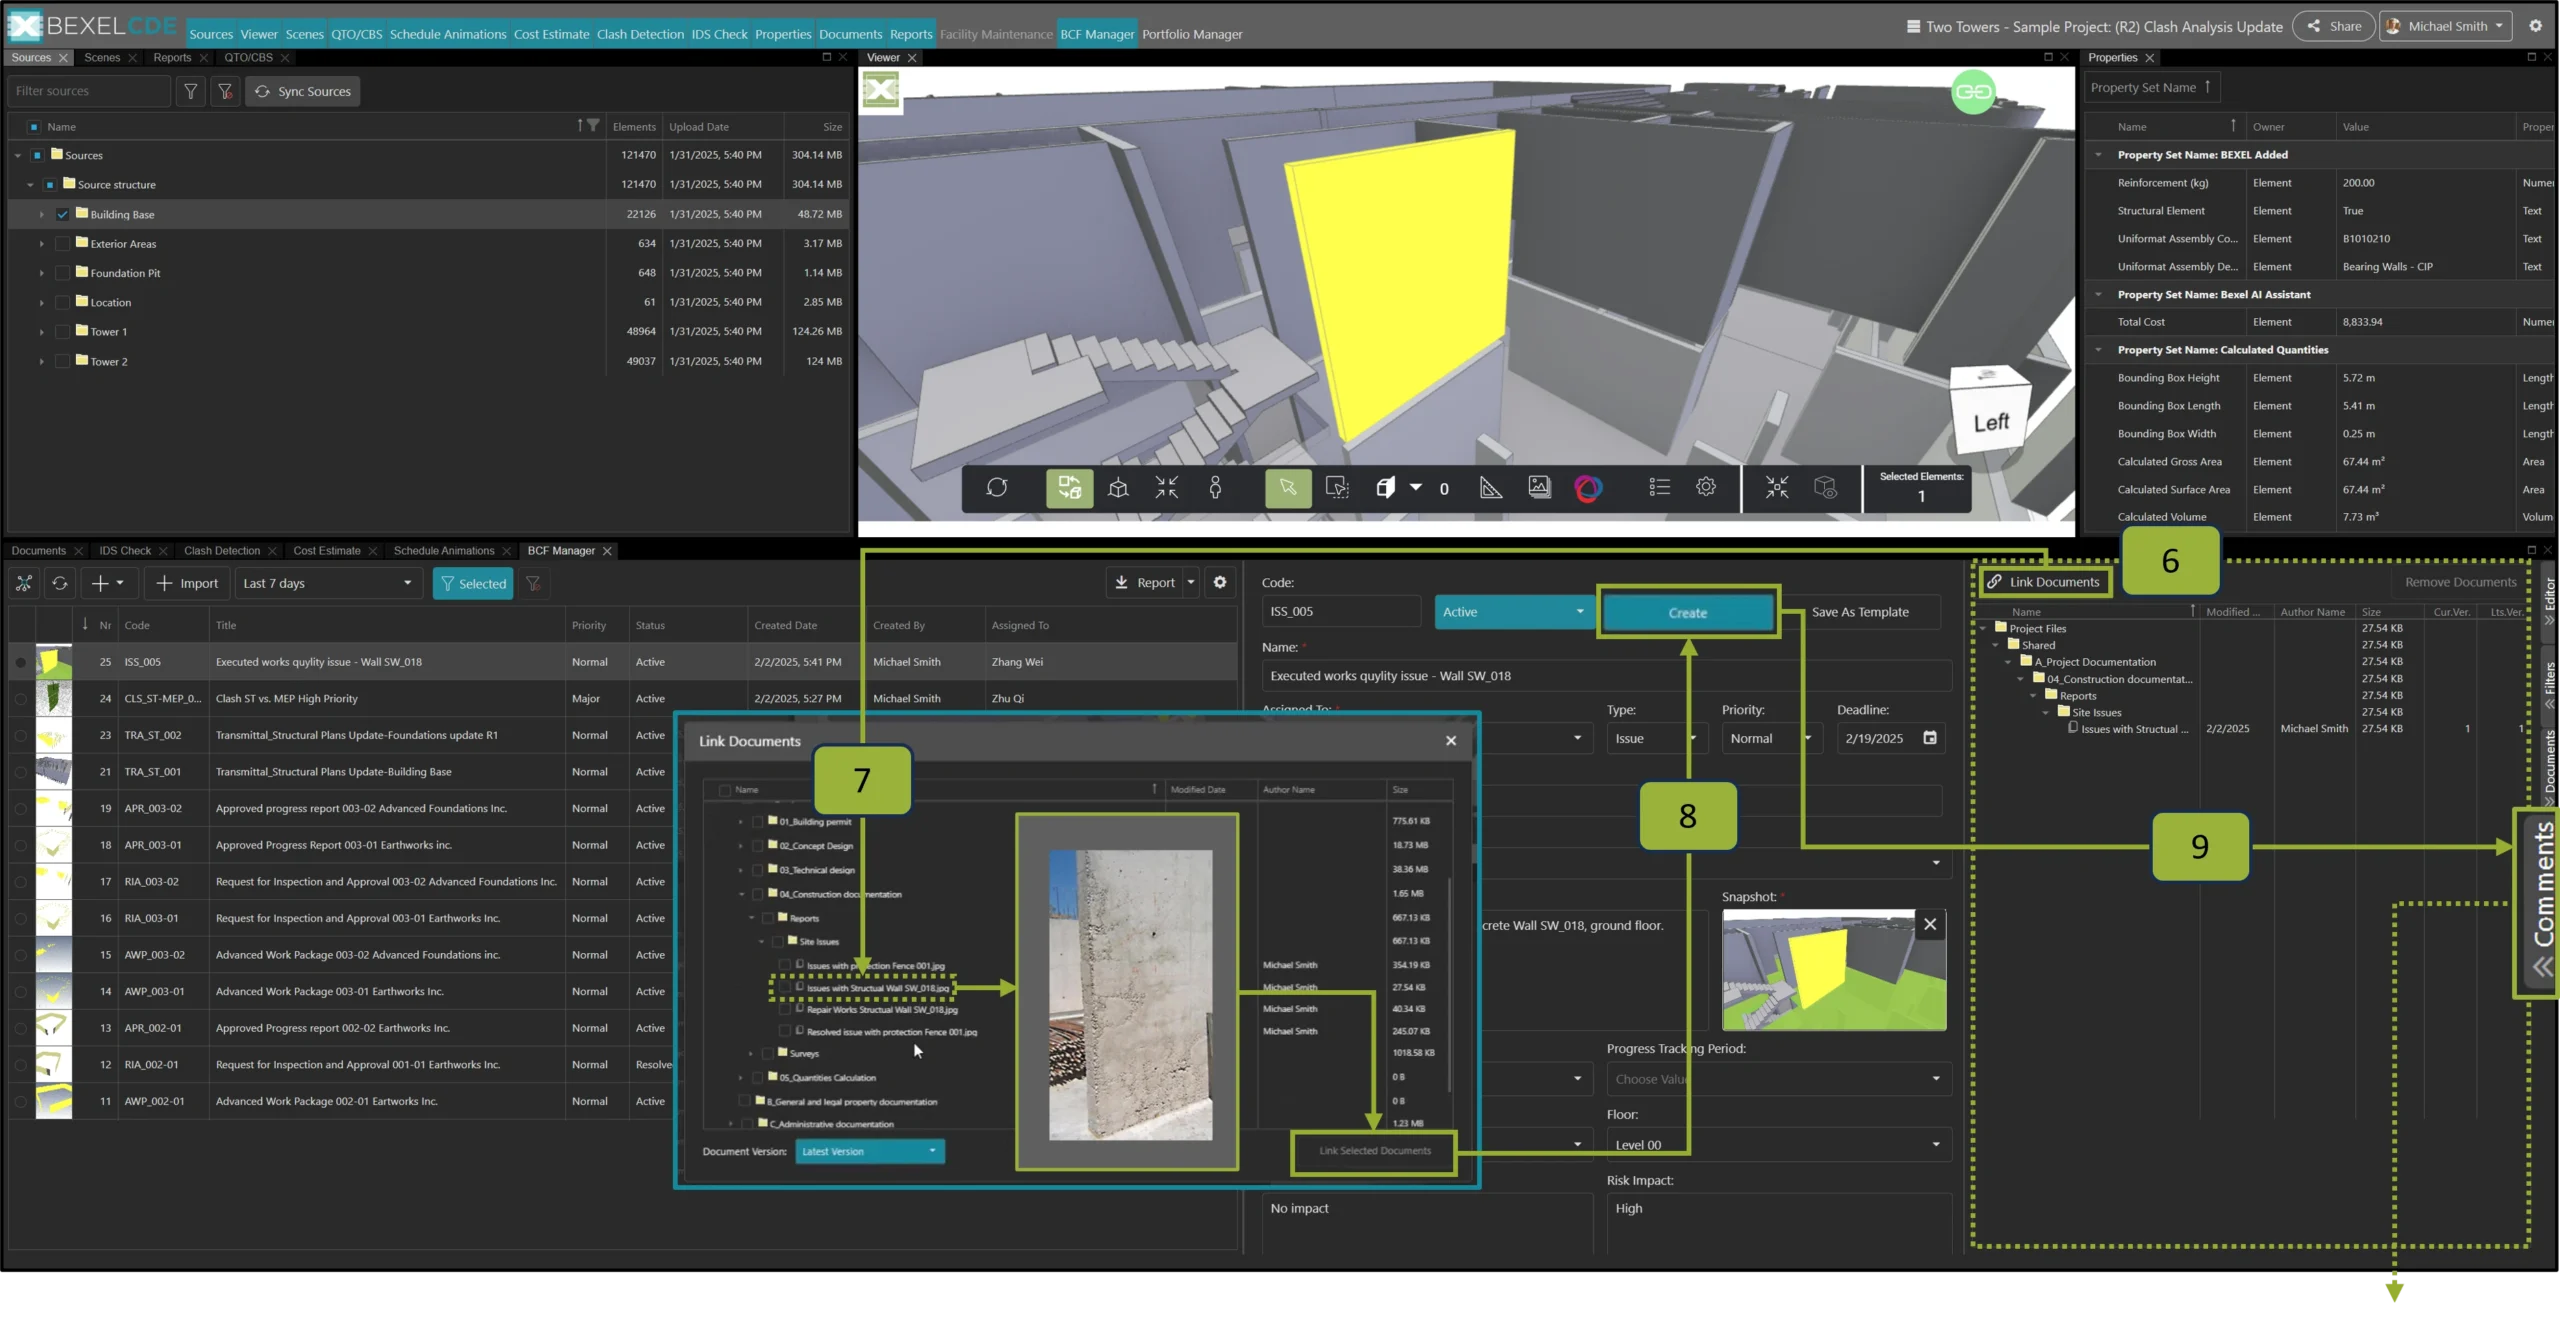Click the green link circle icon in viewer

coord(1973,92)
